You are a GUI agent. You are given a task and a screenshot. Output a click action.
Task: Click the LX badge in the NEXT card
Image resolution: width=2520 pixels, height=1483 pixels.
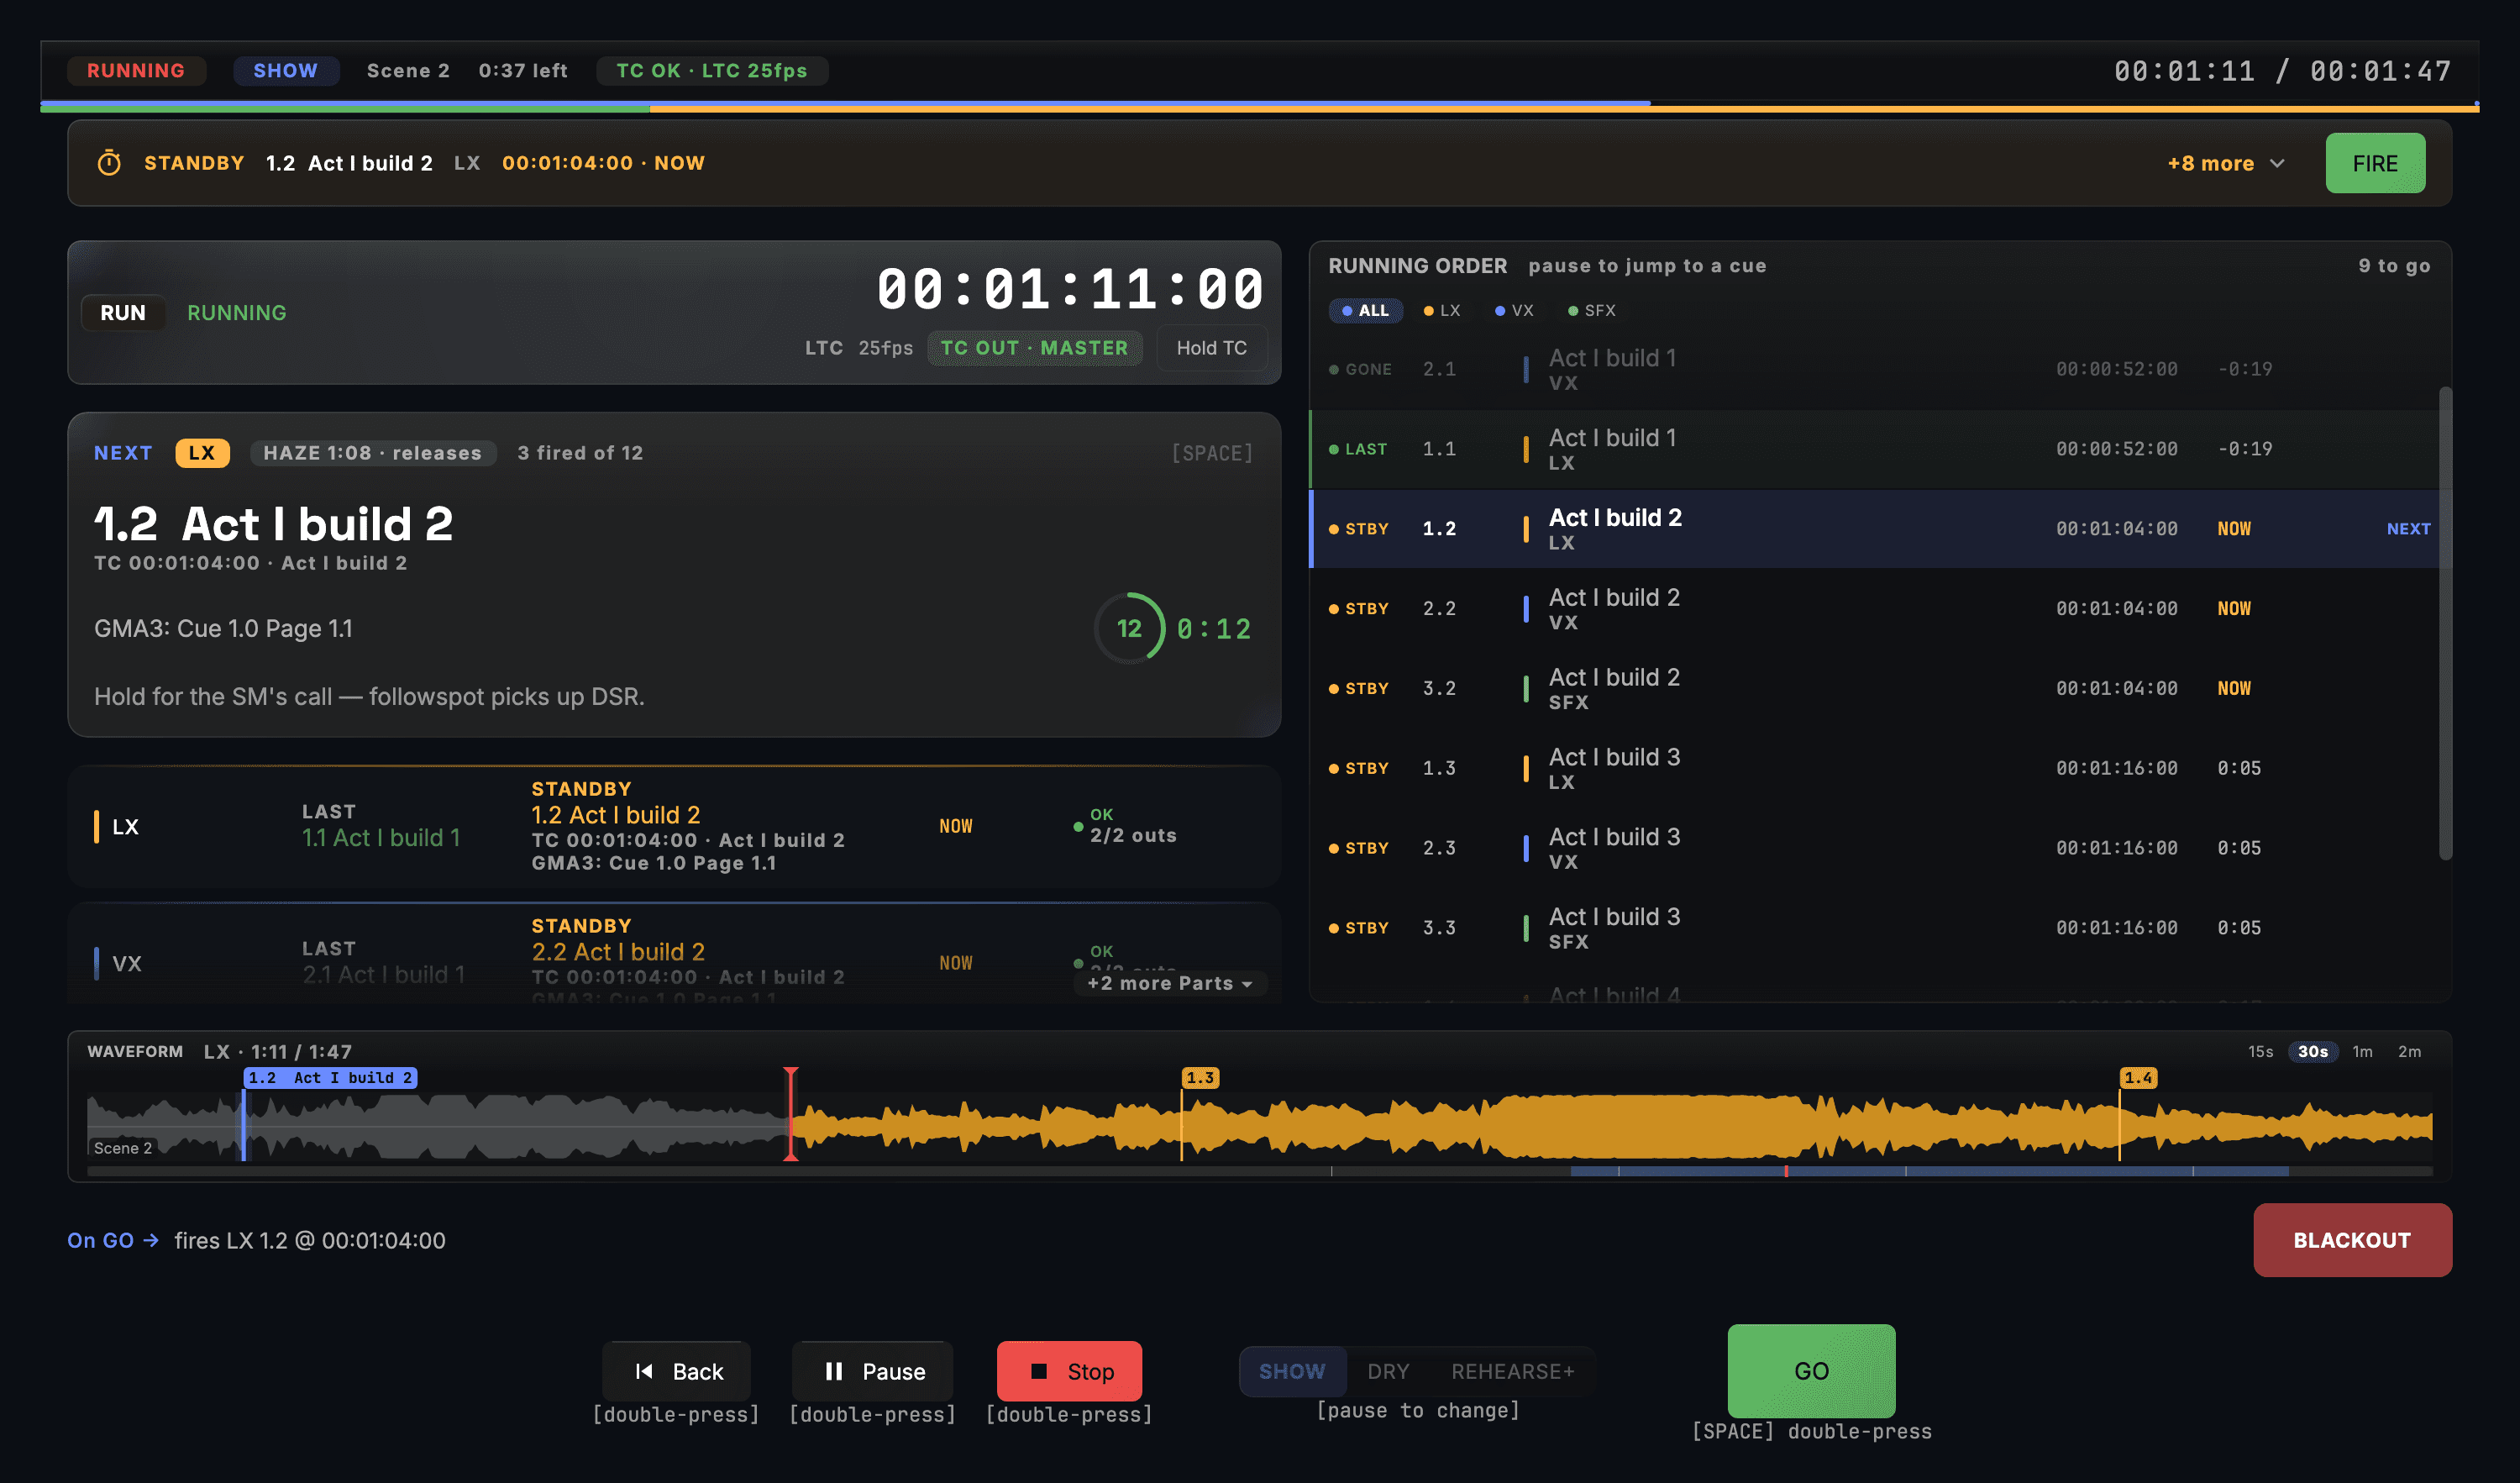pos(202,453)
